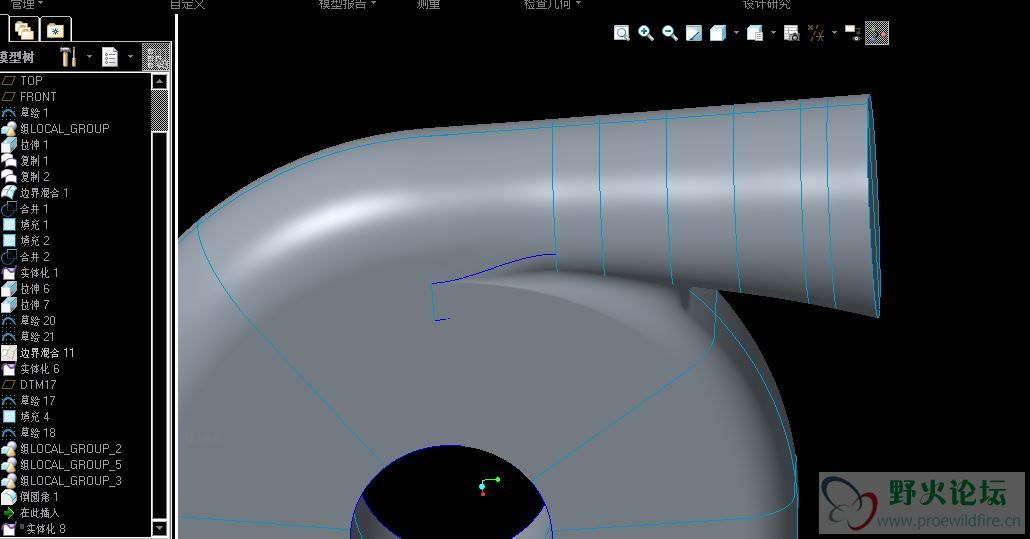Viewport: 1030px width, 539px height.
Task: Click the Zoom In magnifier icon
Action: [x=646, y=33]
